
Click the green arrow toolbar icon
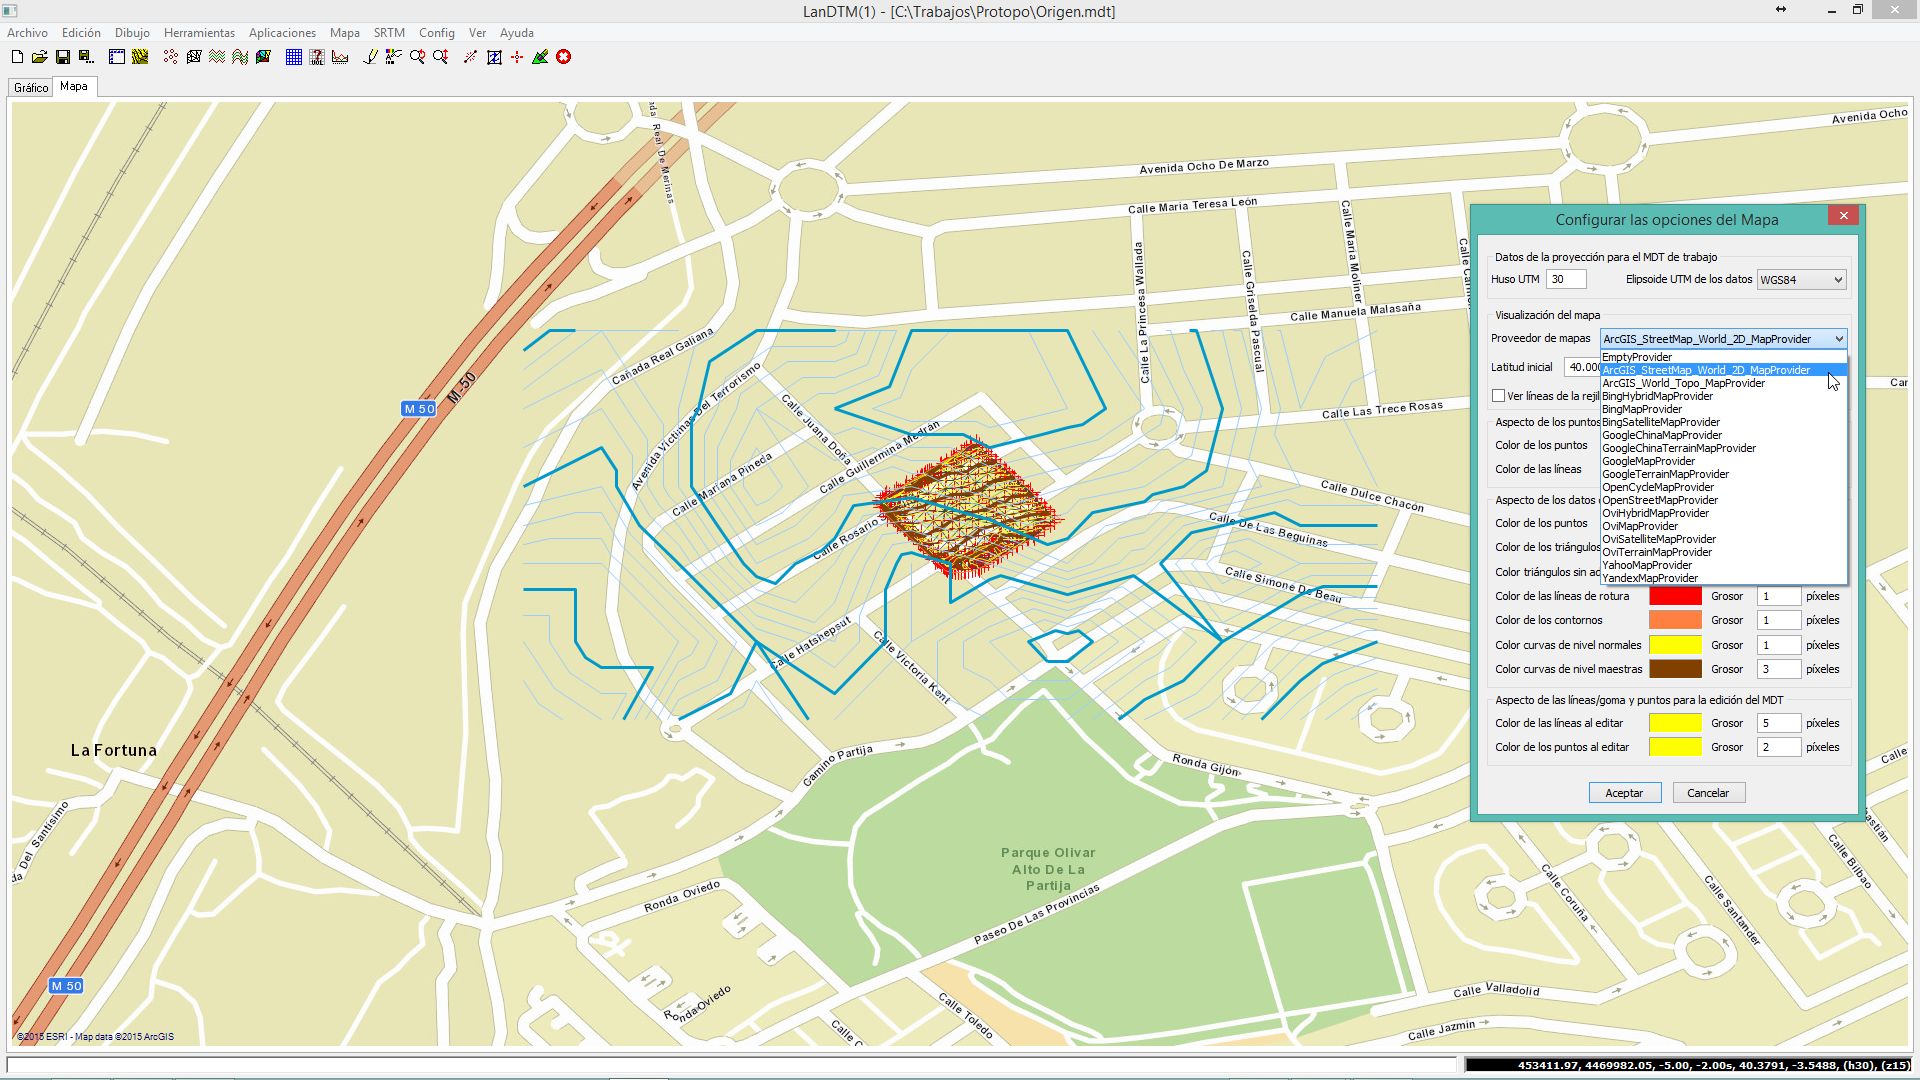540,57
